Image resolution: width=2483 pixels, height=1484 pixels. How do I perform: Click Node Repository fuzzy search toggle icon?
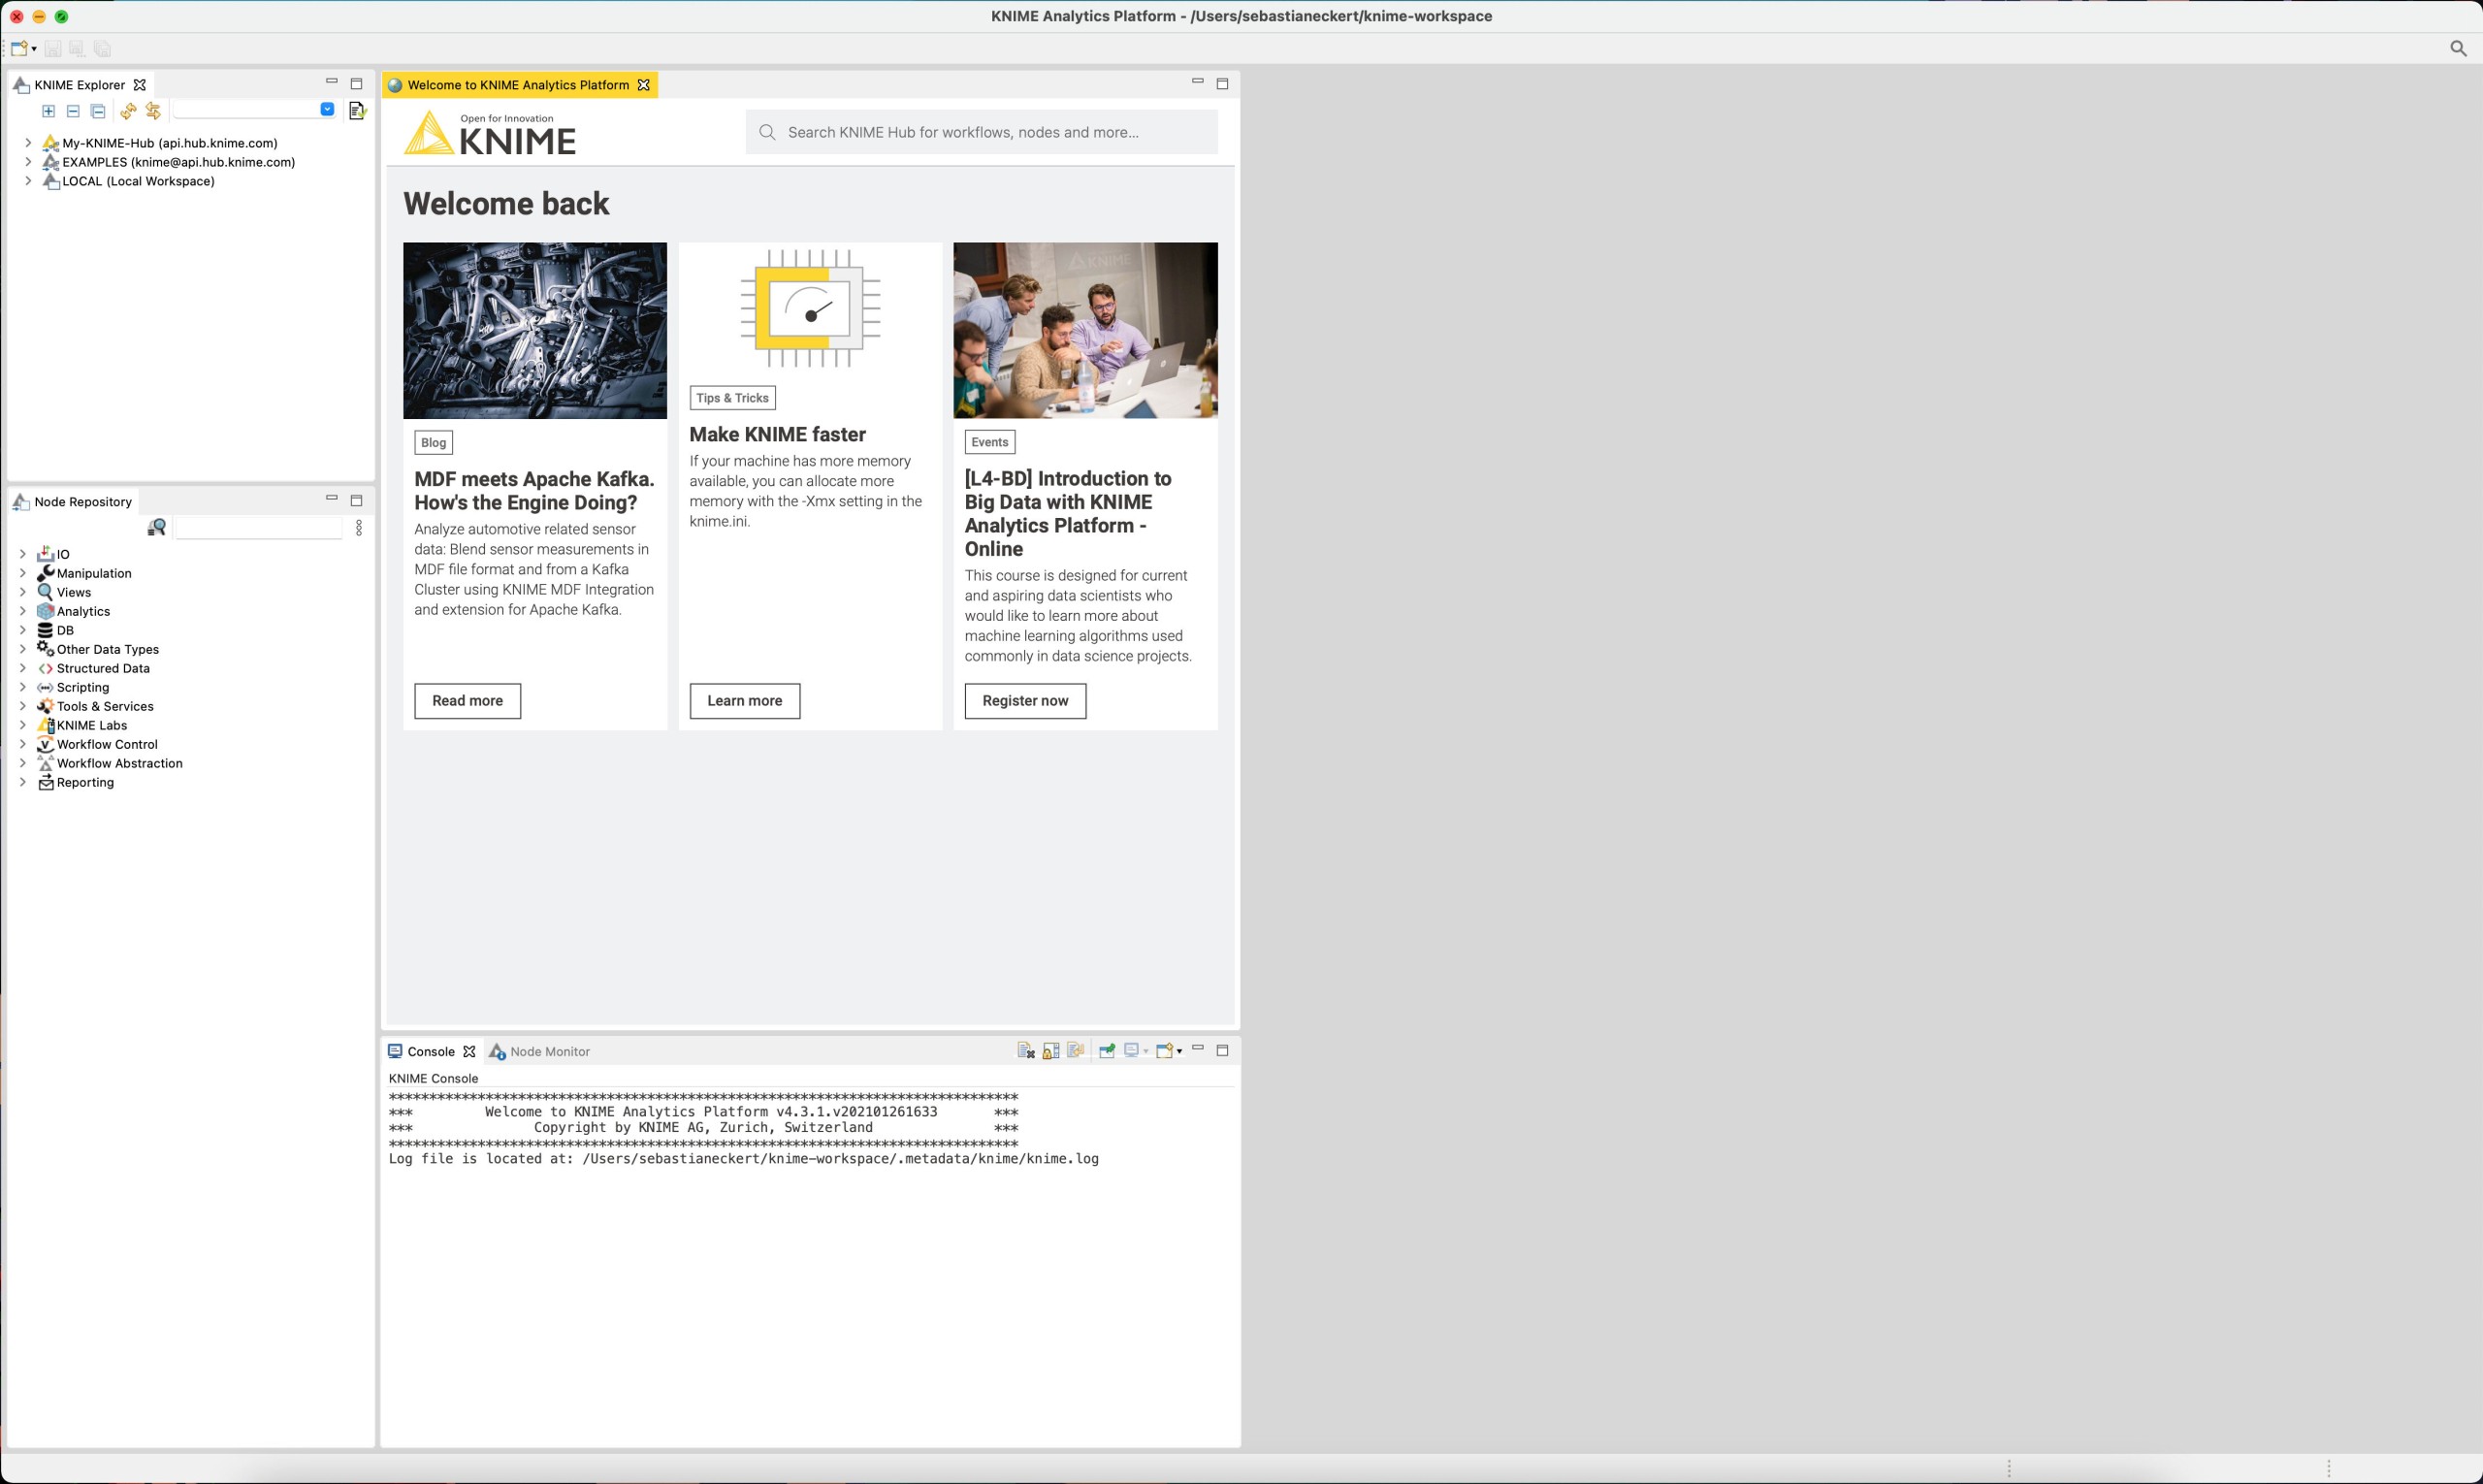point(157,527)
